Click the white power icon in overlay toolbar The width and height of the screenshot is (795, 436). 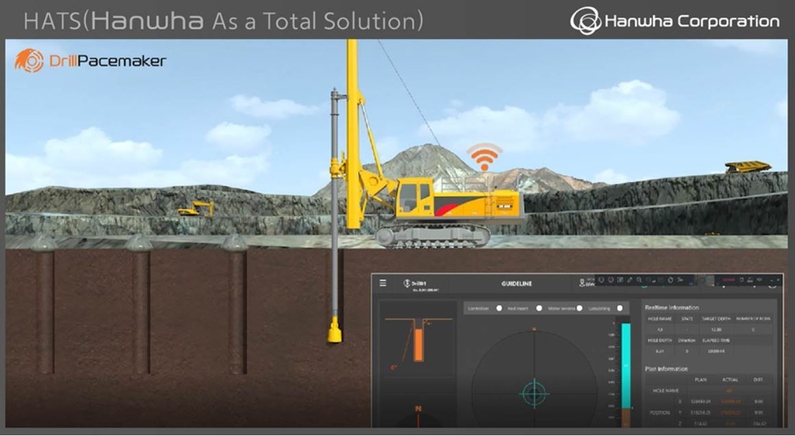point(601,280)
